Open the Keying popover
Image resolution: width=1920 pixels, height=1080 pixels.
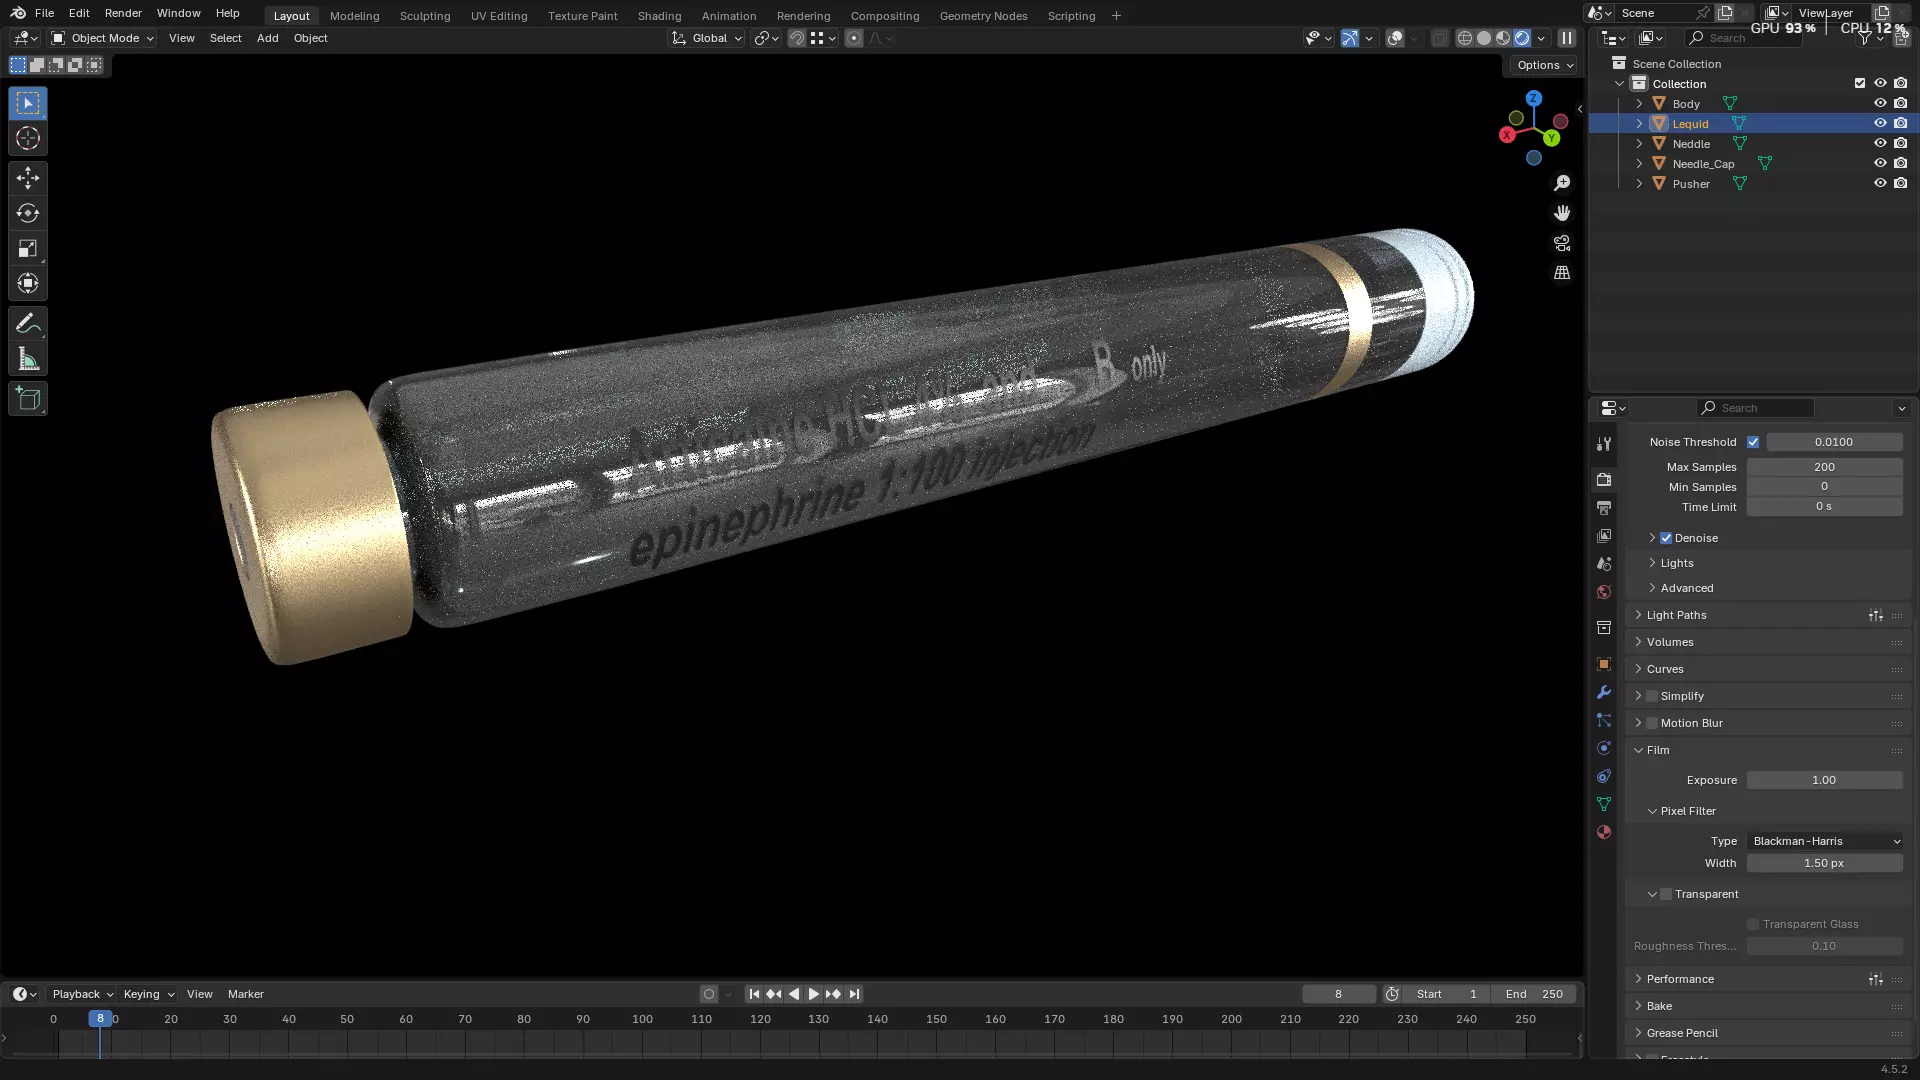pos(149,994)
